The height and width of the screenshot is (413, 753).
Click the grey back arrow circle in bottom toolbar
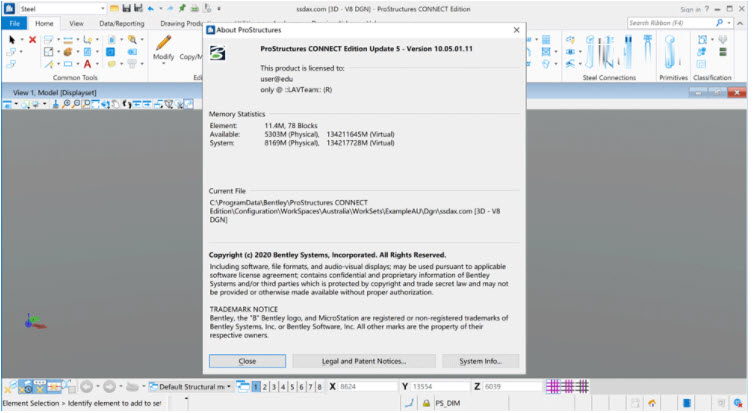pos(86,386)
